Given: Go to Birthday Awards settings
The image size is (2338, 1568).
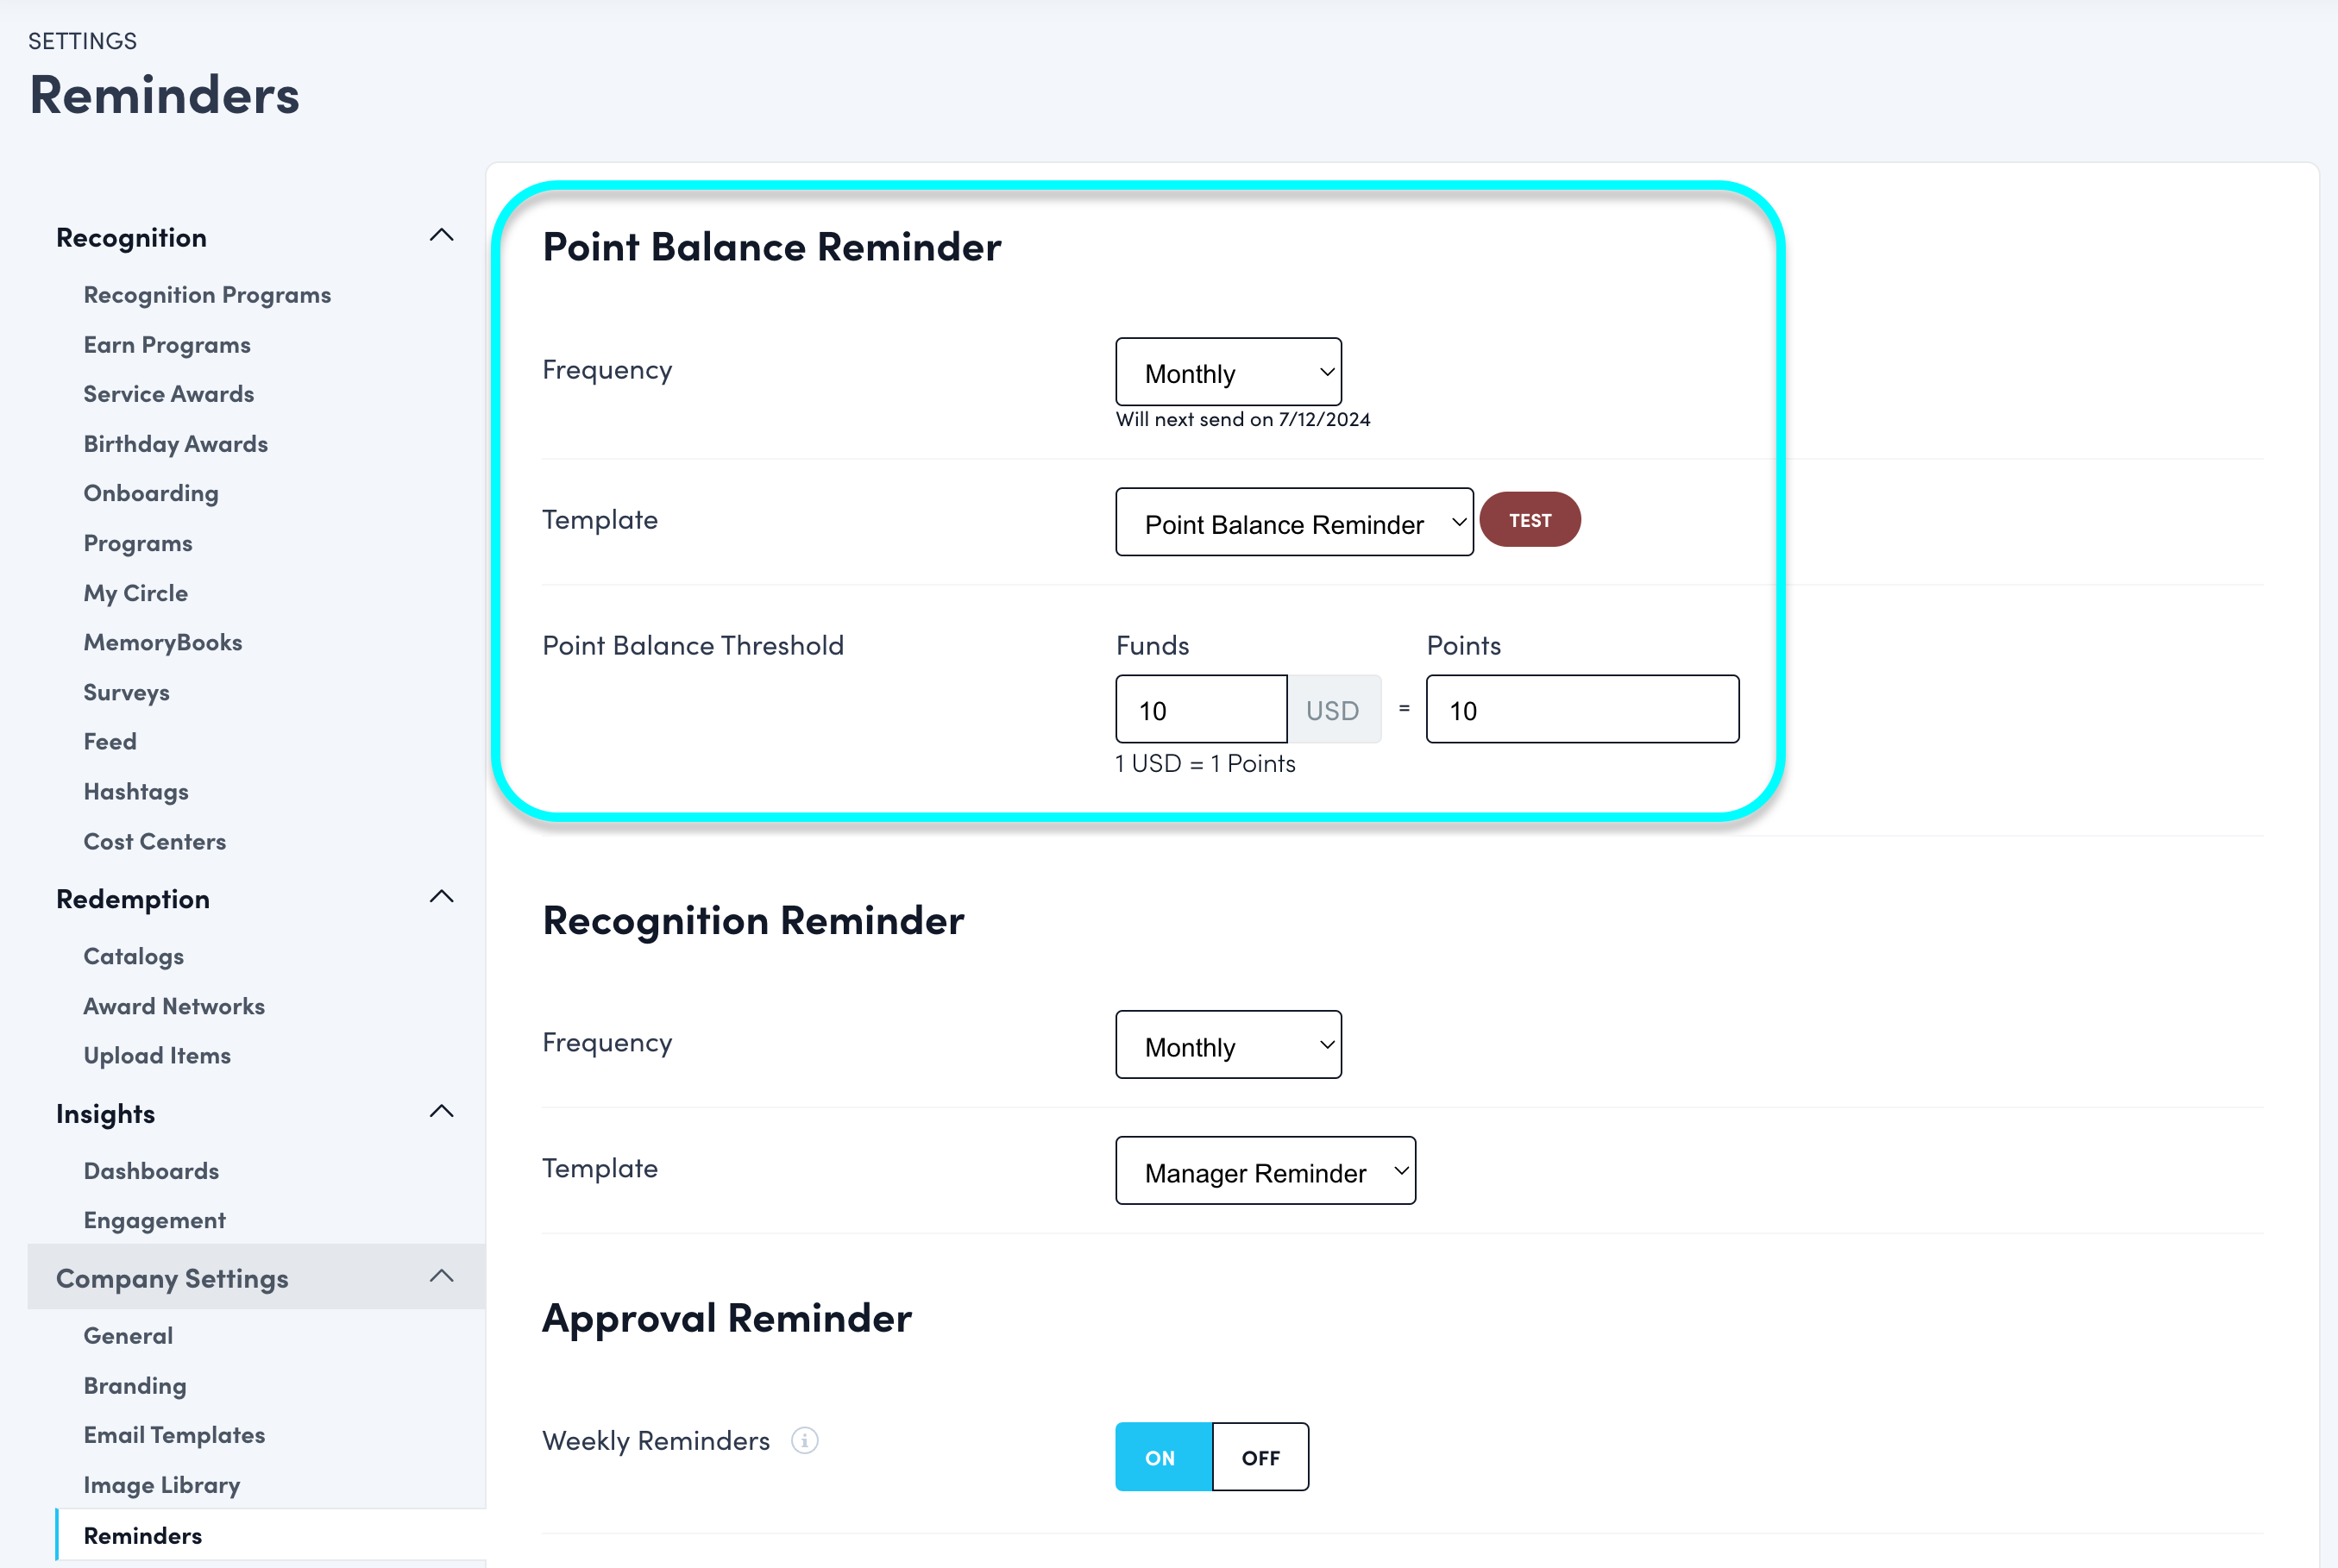Looking at the screenshot, I should pyautogui.click(x=175, y=443).
